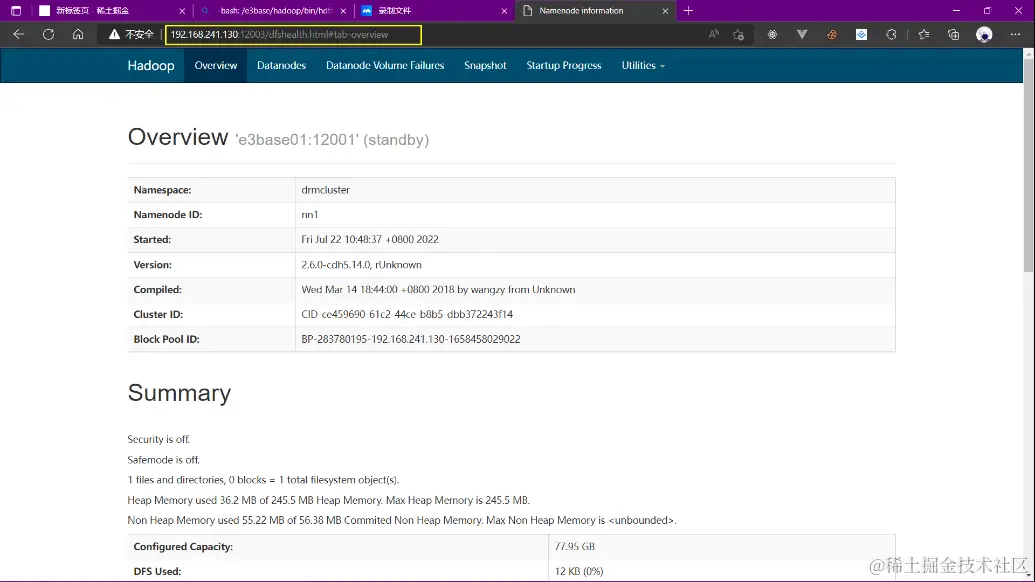
Task: Click the page vertical scrollbar thumb
Action: click(1028, 165)
